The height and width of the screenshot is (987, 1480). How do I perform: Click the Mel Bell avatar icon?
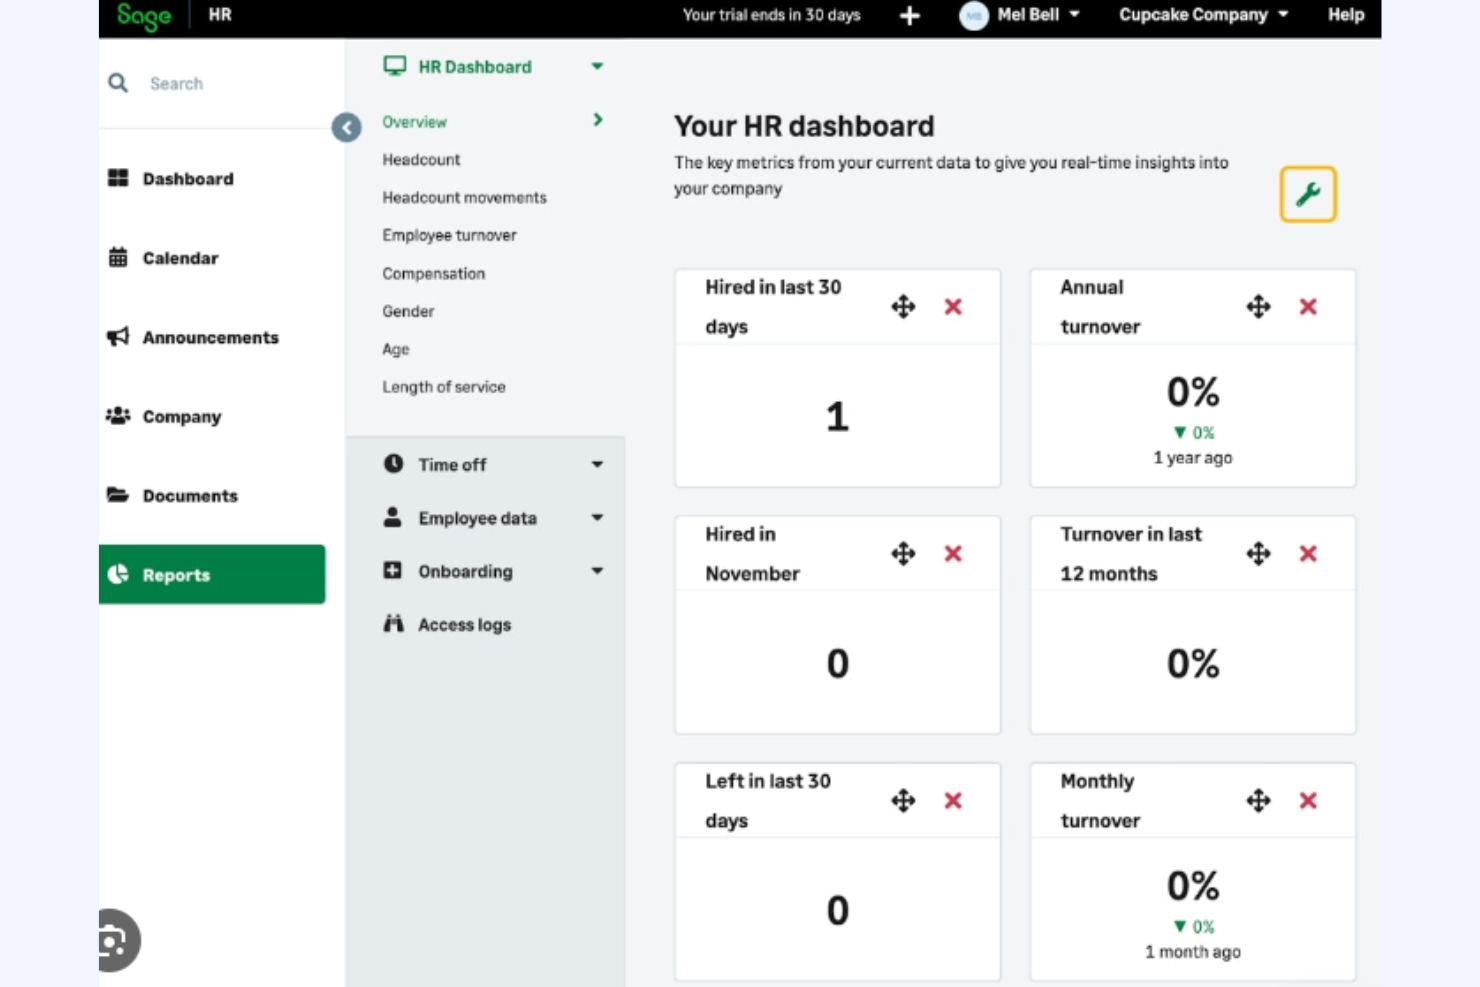coord(973,15)
